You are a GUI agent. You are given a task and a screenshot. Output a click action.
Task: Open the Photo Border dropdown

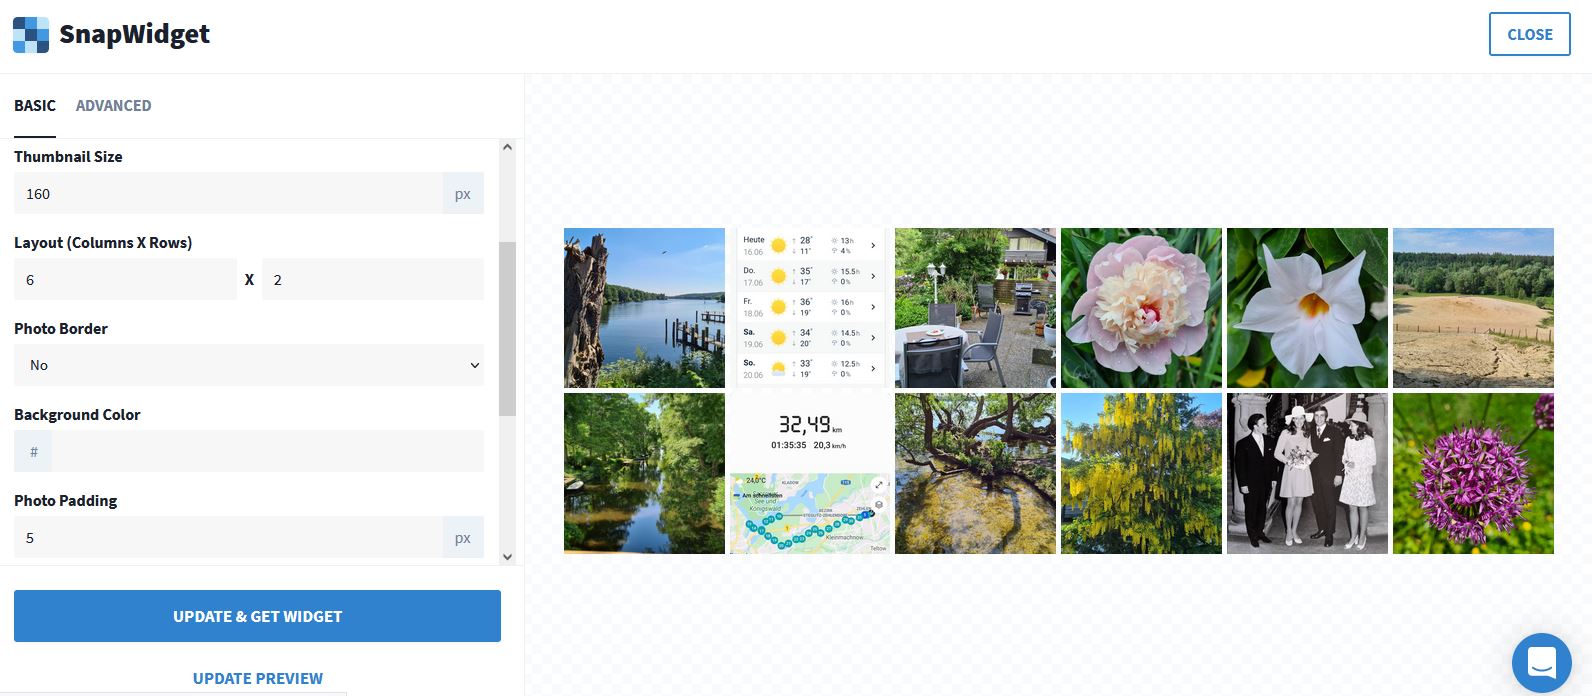[249, 365]
